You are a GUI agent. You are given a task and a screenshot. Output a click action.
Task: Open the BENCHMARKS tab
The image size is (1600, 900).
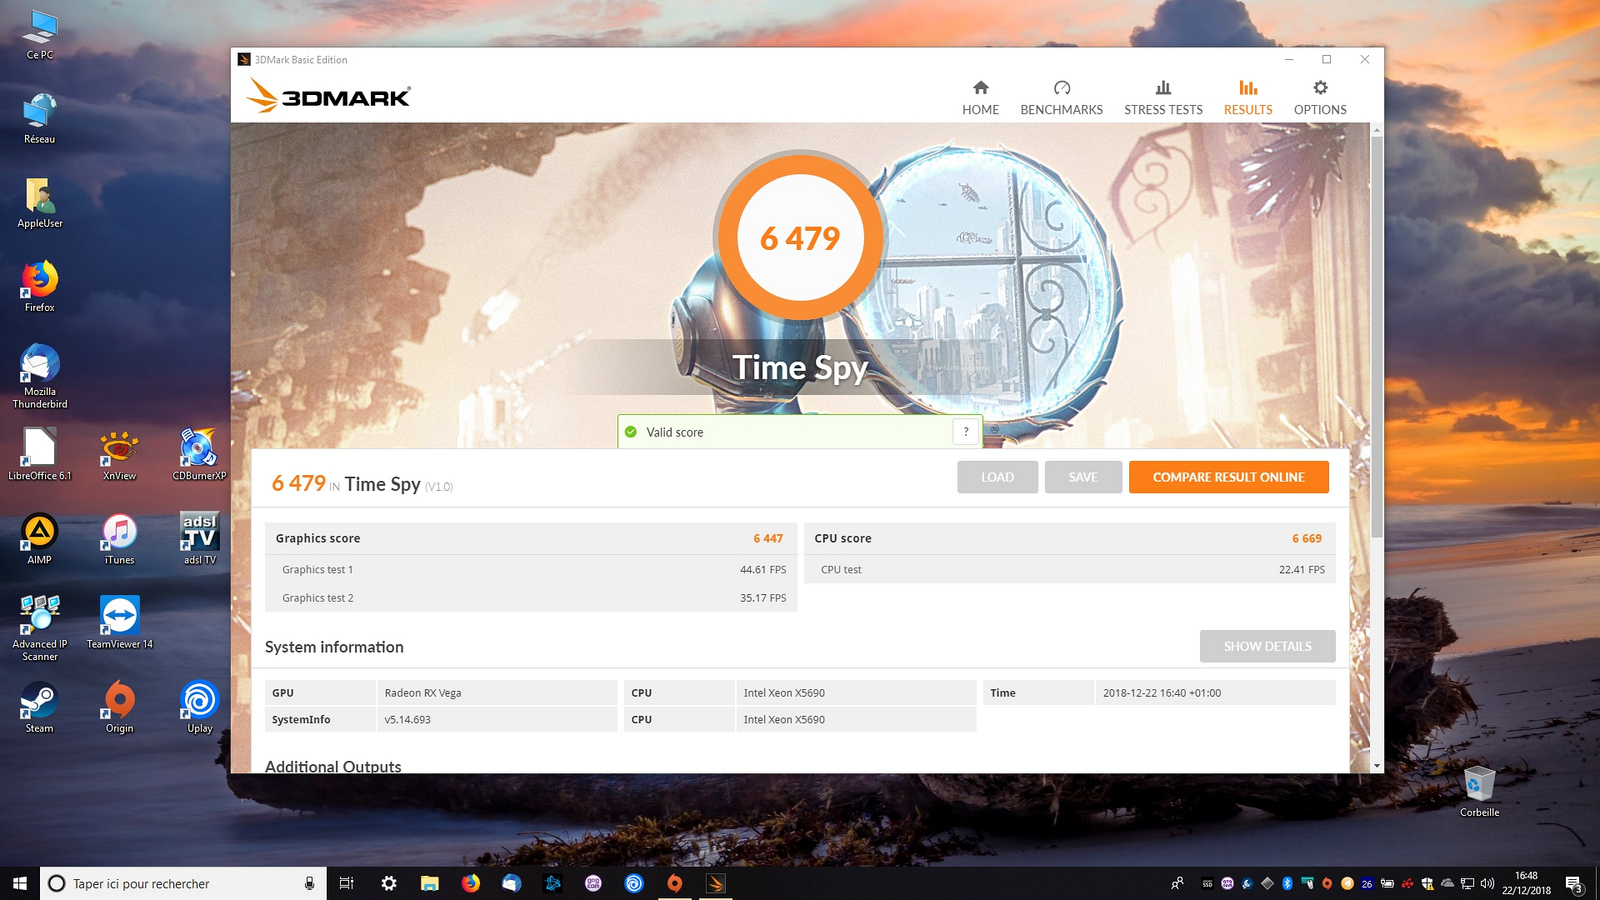[1062, 98]
